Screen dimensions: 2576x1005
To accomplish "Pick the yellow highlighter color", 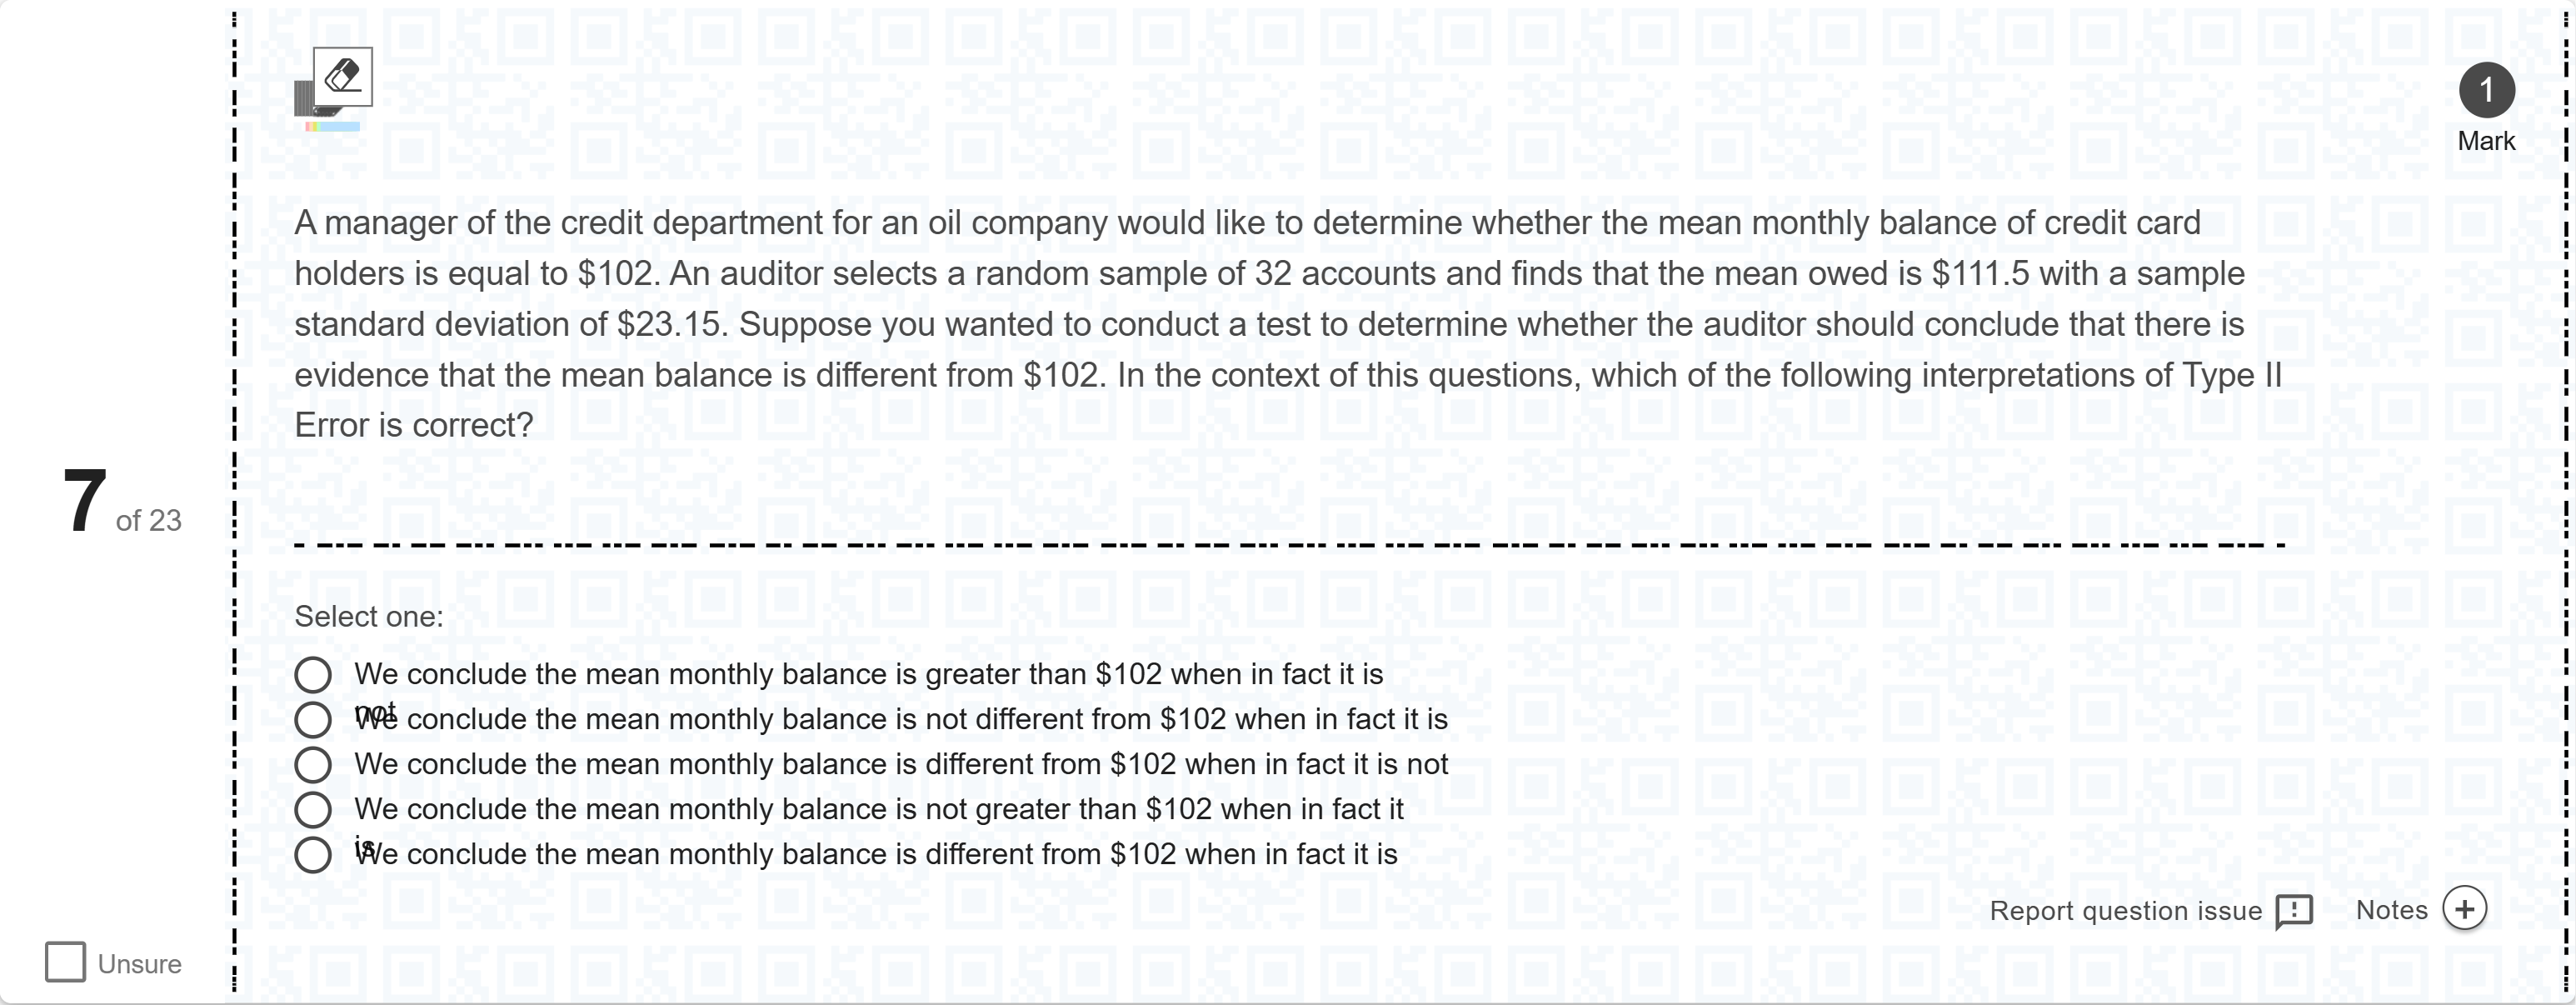I will point(315,127).
